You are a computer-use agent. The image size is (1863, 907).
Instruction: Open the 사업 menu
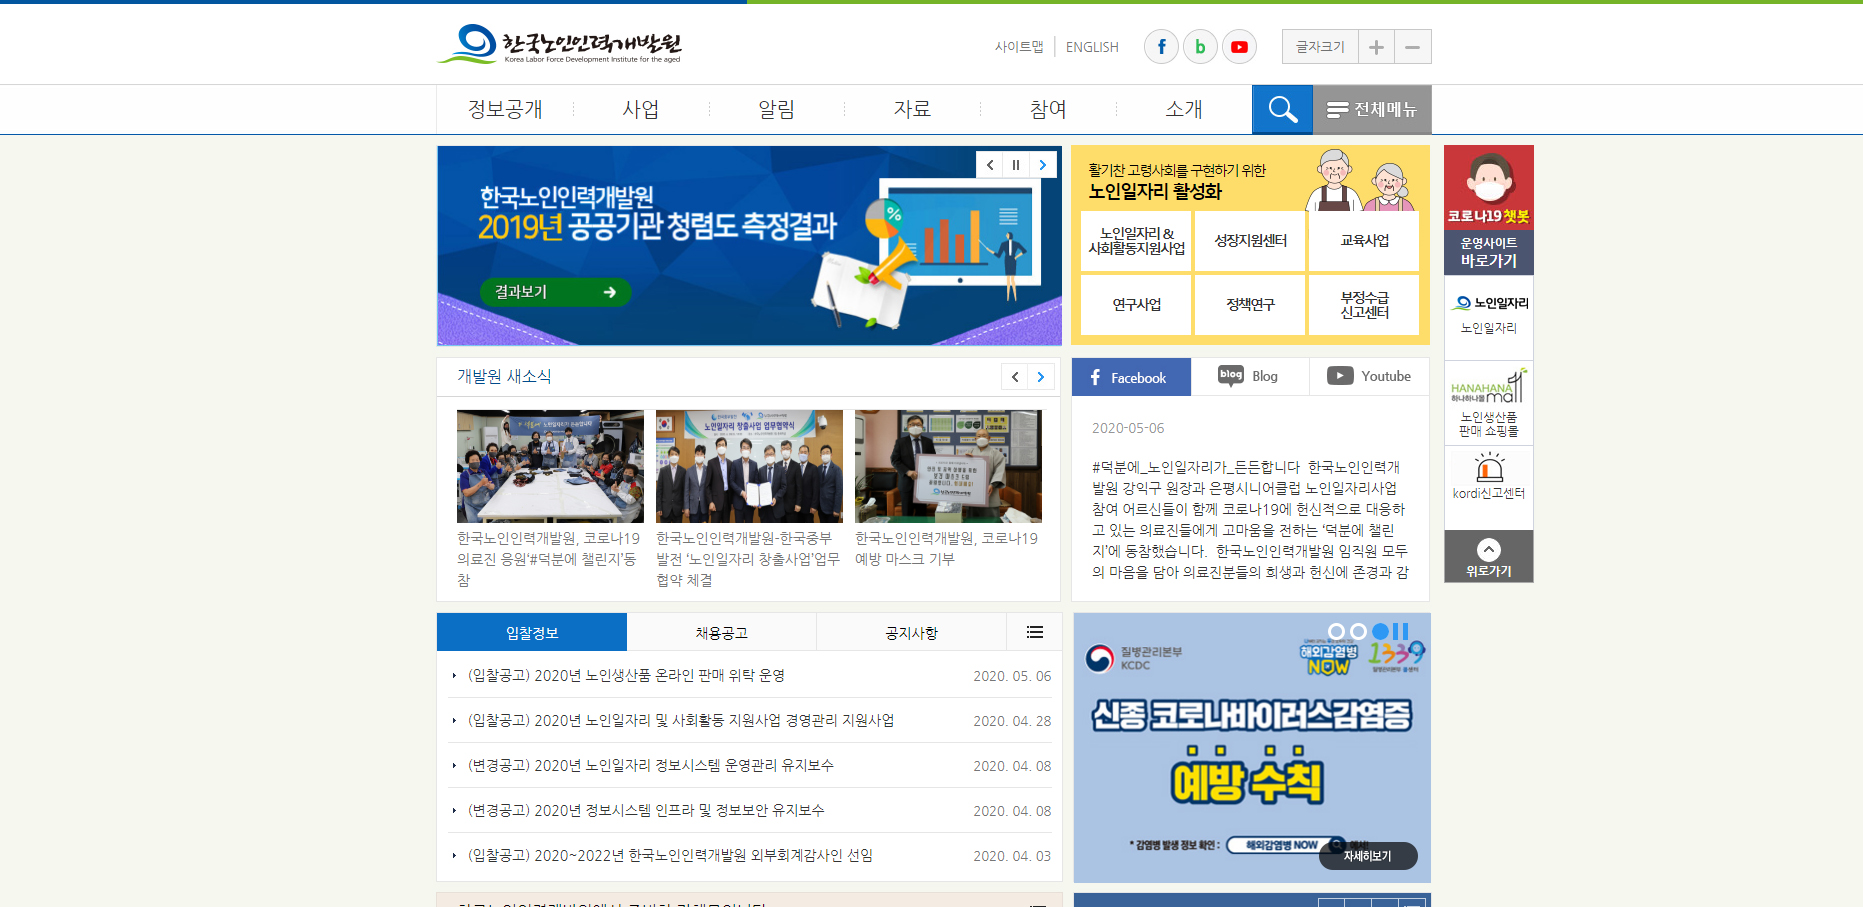click(x=641, y=109)
